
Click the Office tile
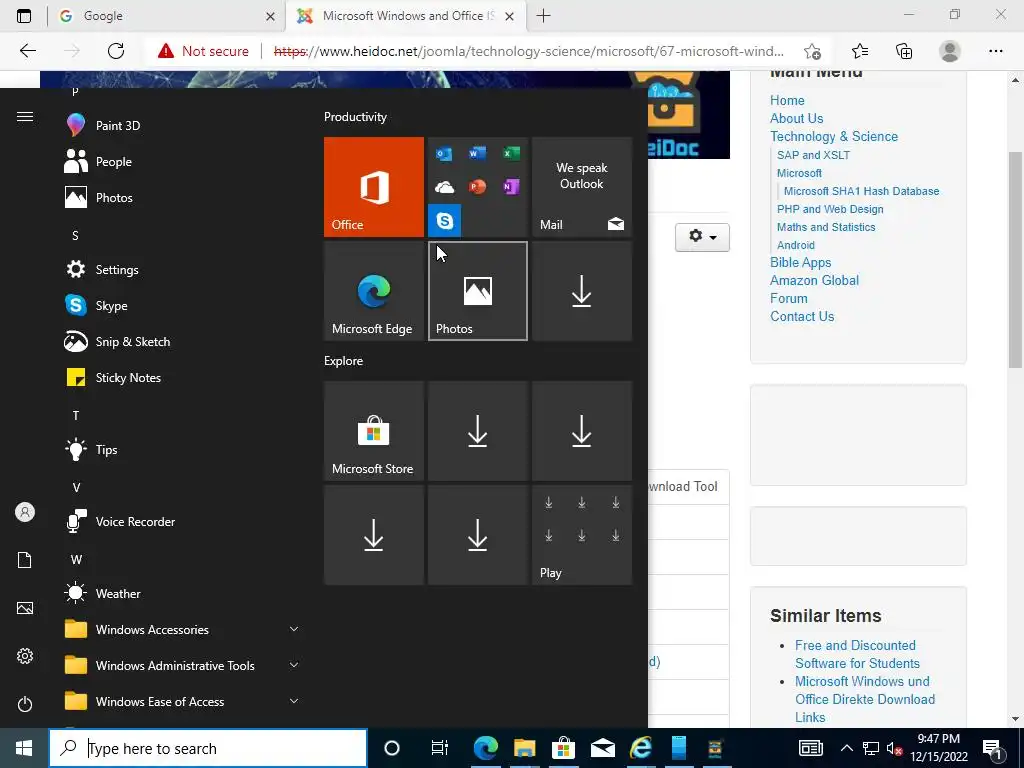point(374,187)
